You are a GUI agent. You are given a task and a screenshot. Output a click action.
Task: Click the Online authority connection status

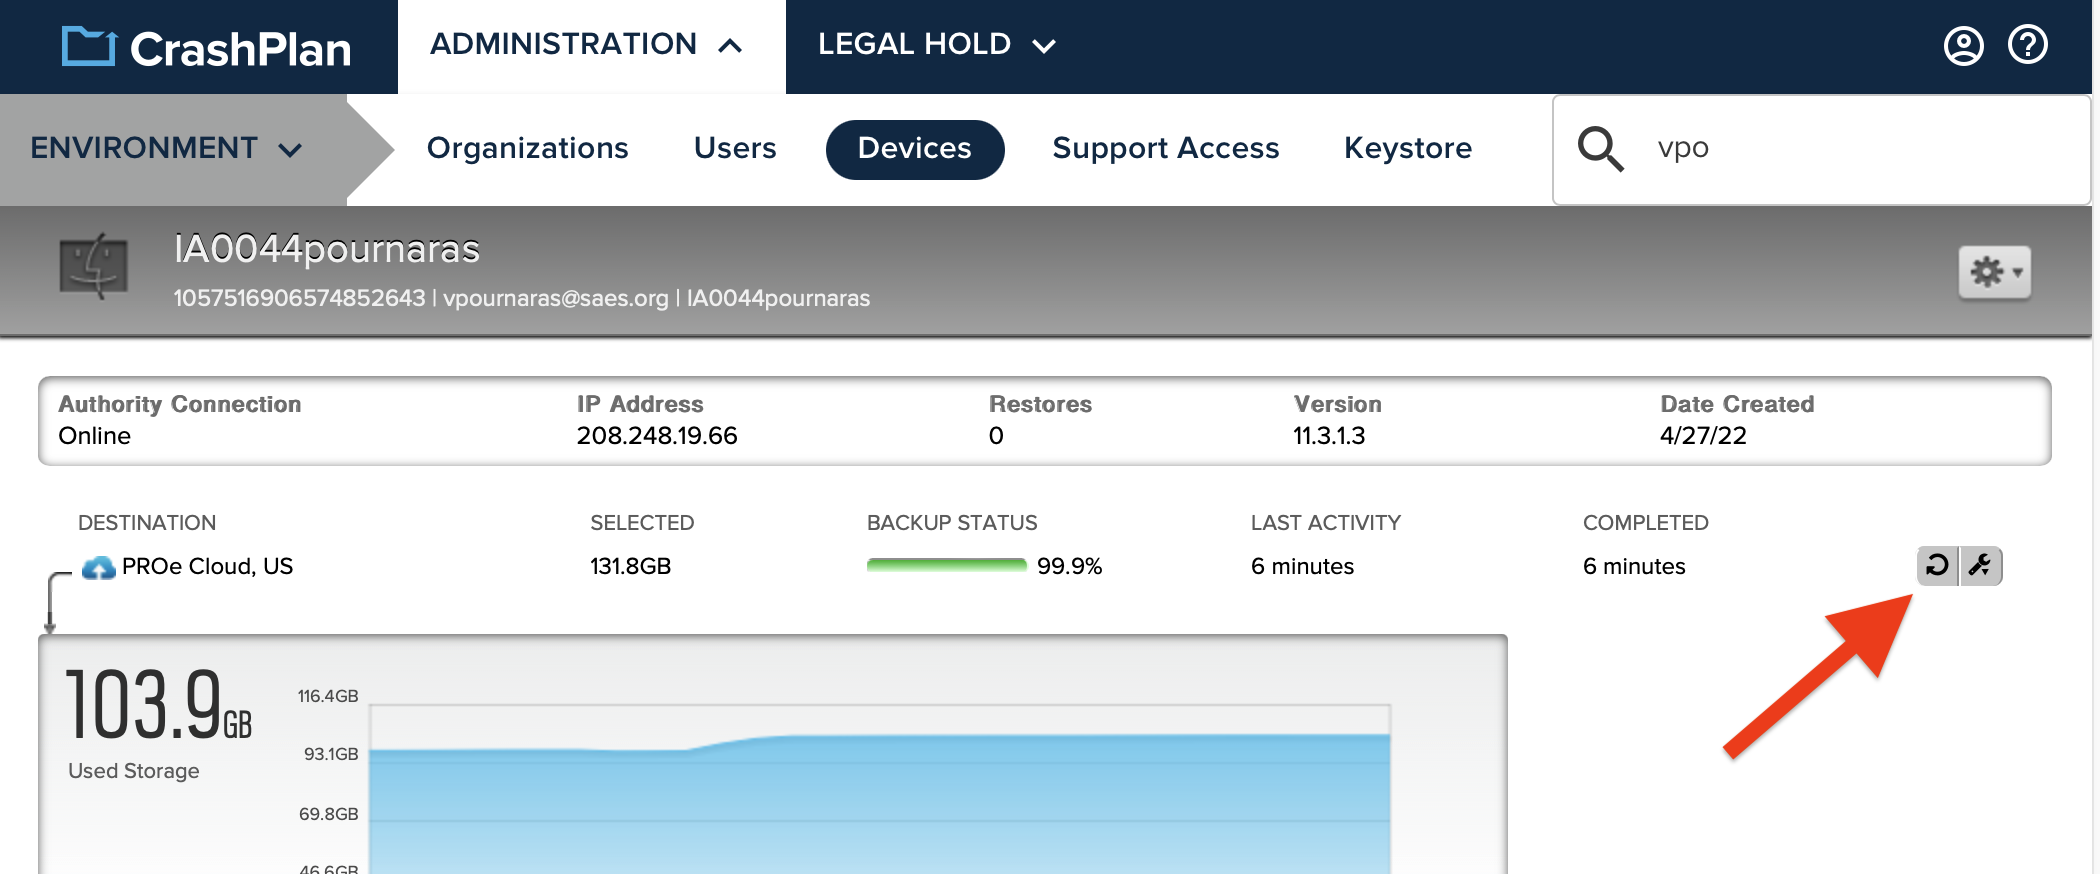[x=94, y=436]
